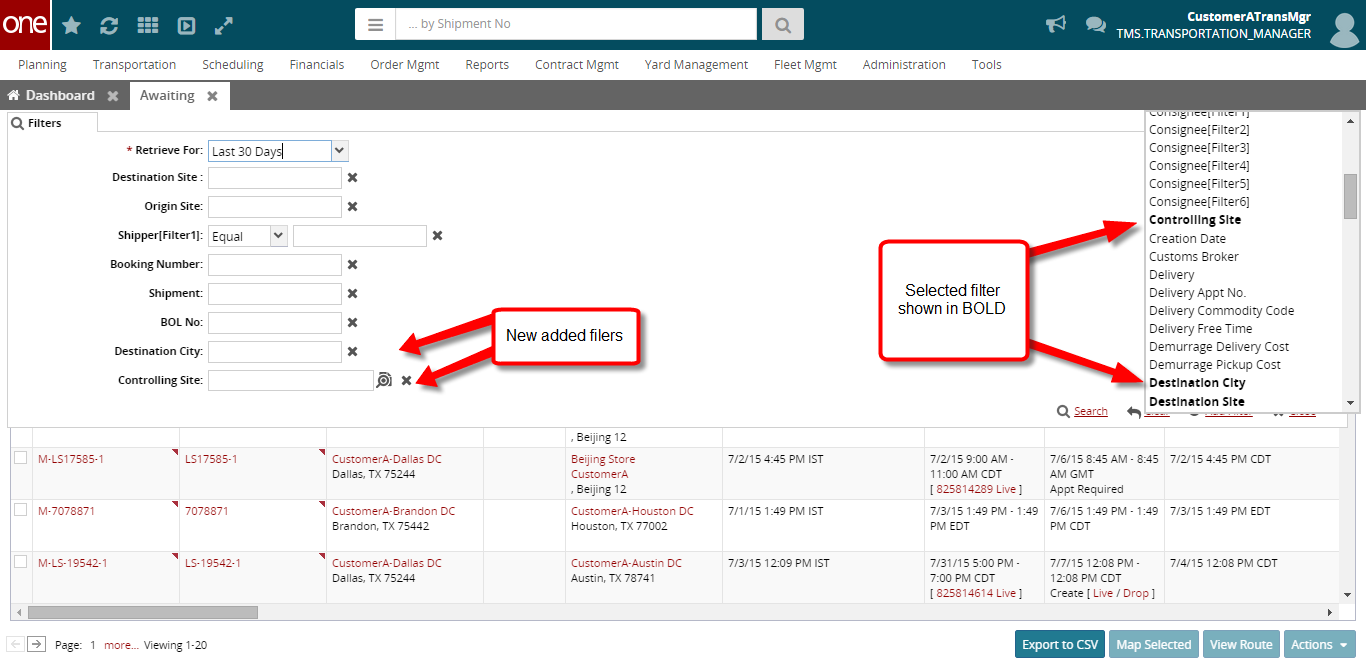Click the Controlling Site lookup icon
The width and height of the screenshot is (1366, 667).
(x=384, y=380)
